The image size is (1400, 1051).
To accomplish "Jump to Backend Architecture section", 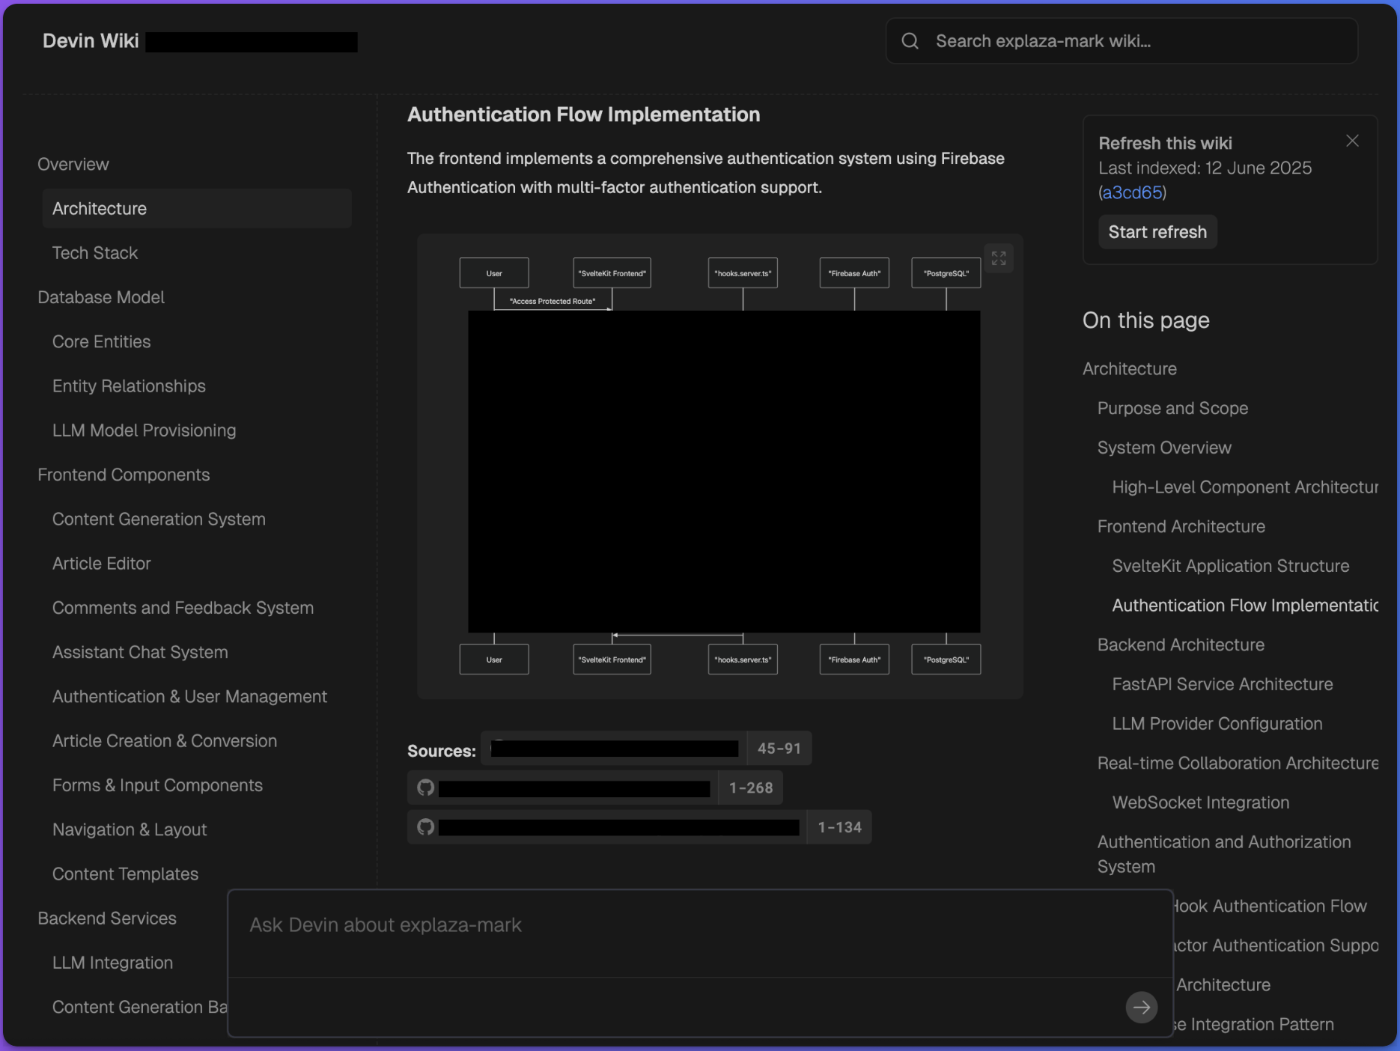I will (1180, 645).
